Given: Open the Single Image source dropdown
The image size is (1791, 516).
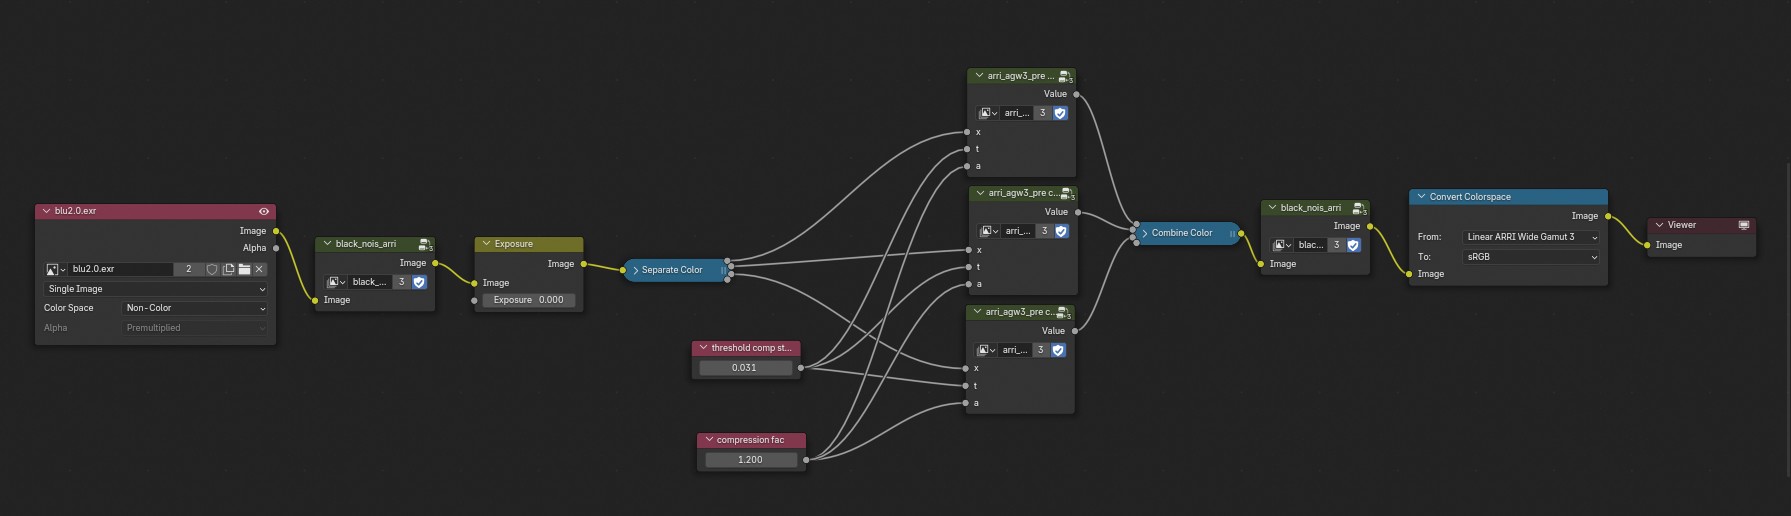Looking at the screenshot, I should 156,289.
